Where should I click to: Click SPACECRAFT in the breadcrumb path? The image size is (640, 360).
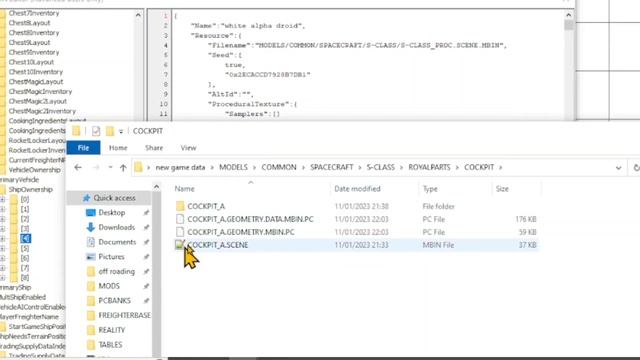point(331,167)
